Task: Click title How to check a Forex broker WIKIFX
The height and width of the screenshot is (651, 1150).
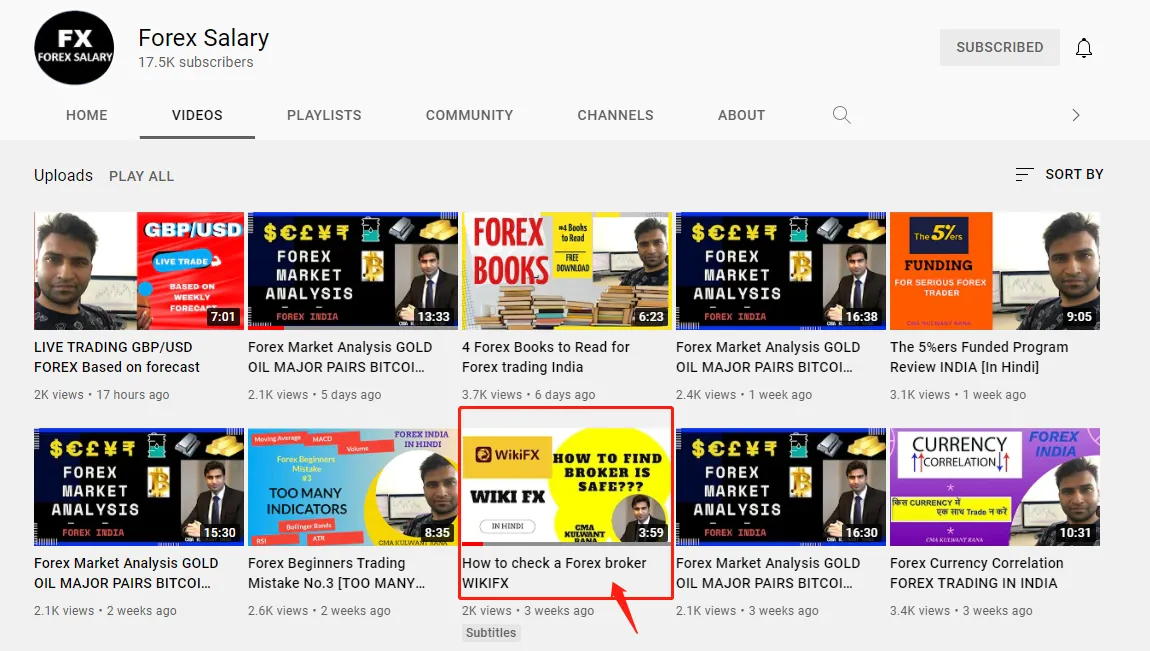Action: coord(554,573)
